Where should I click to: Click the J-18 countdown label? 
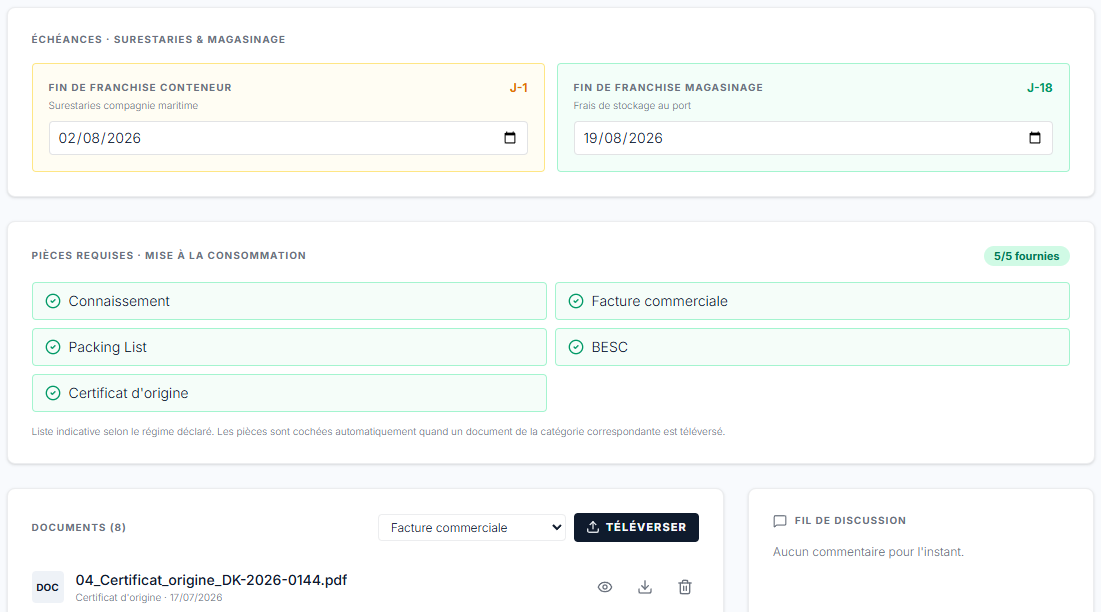pos(1039,88)
